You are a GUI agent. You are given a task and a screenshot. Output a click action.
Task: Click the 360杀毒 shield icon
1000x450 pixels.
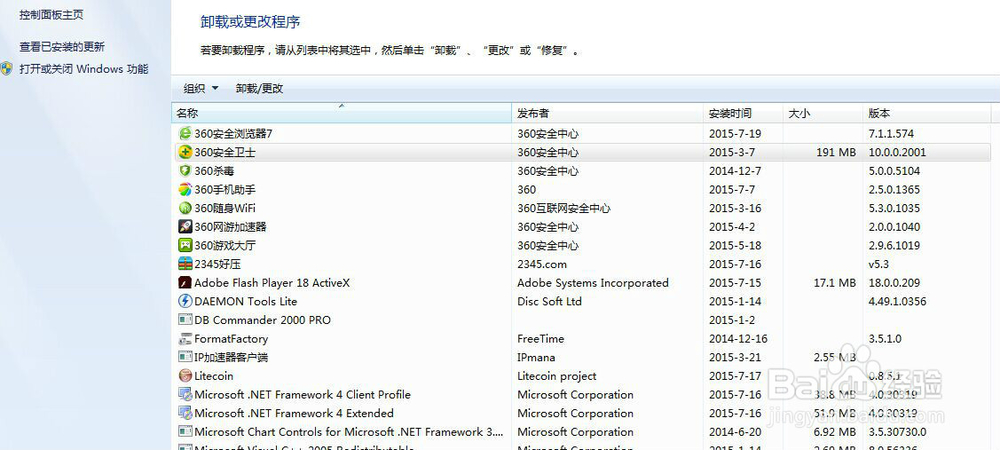pos(185,171)
